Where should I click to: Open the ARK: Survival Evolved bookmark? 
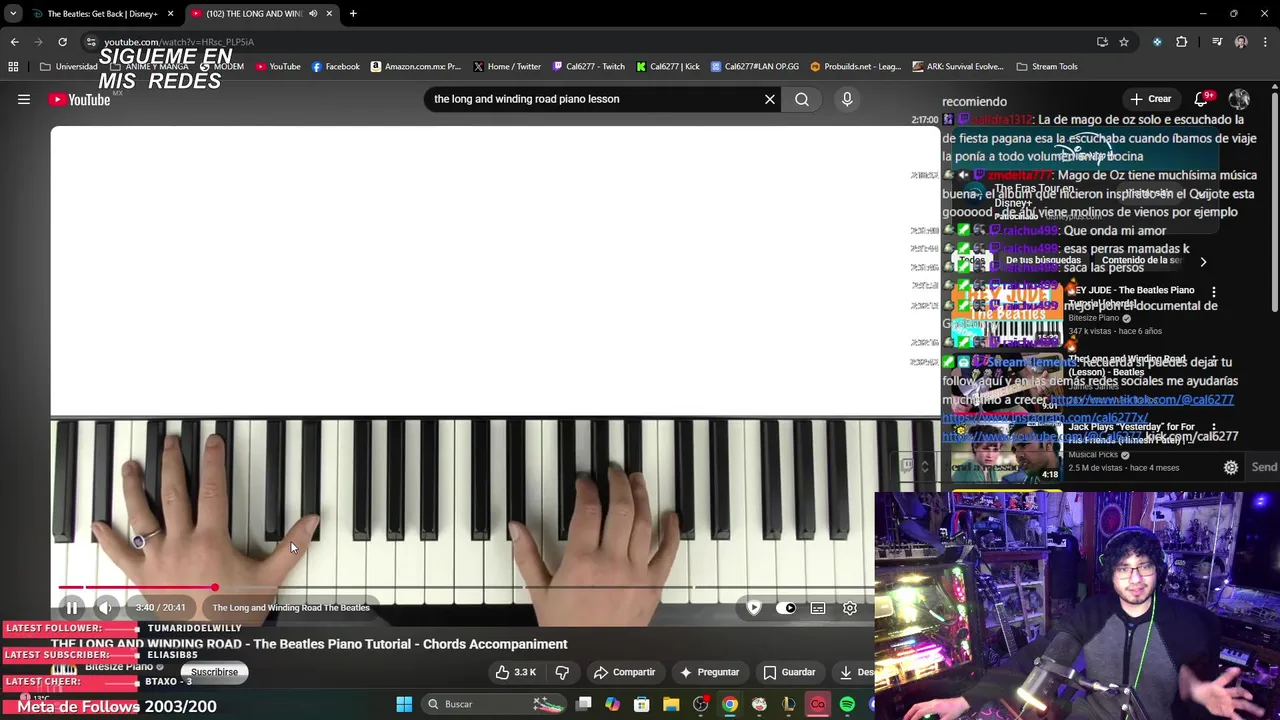[957, 67]
